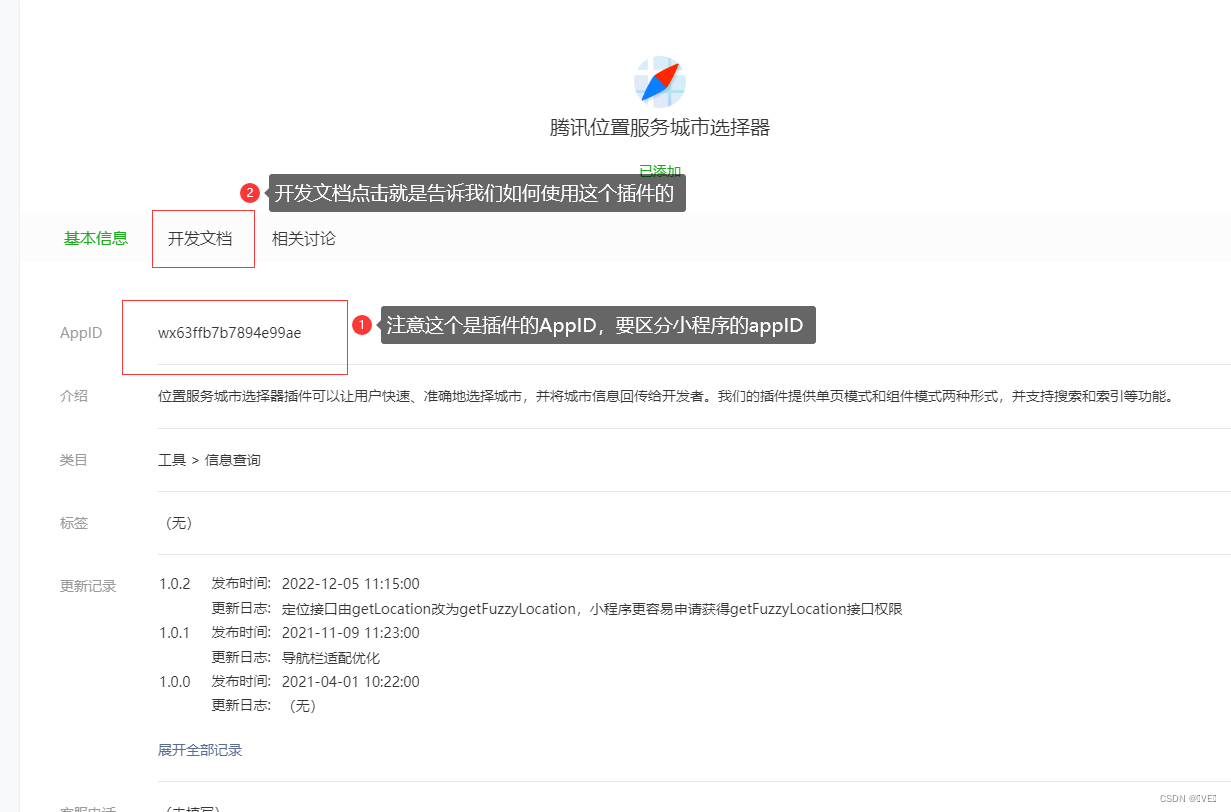Click the 标签 field label
The height and width of the screenshot is (812, 1231).
(74, 523)
